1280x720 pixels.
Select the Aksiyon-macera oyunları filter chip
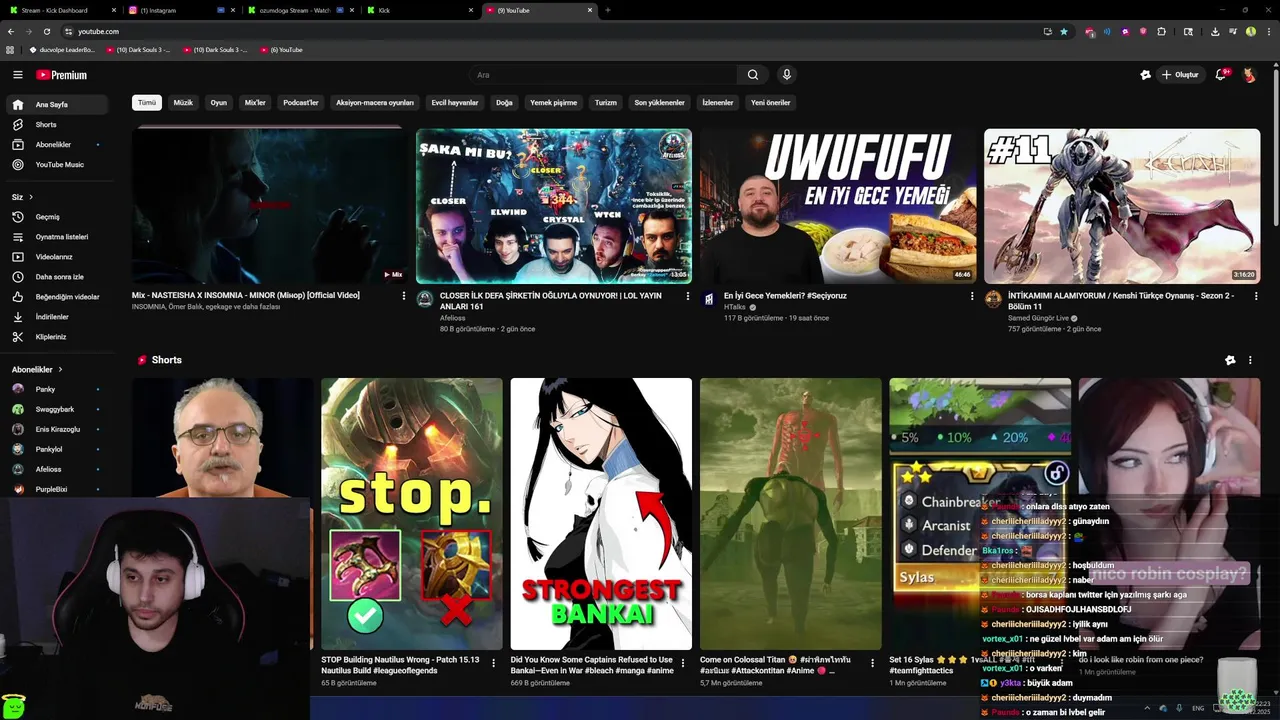375,103
